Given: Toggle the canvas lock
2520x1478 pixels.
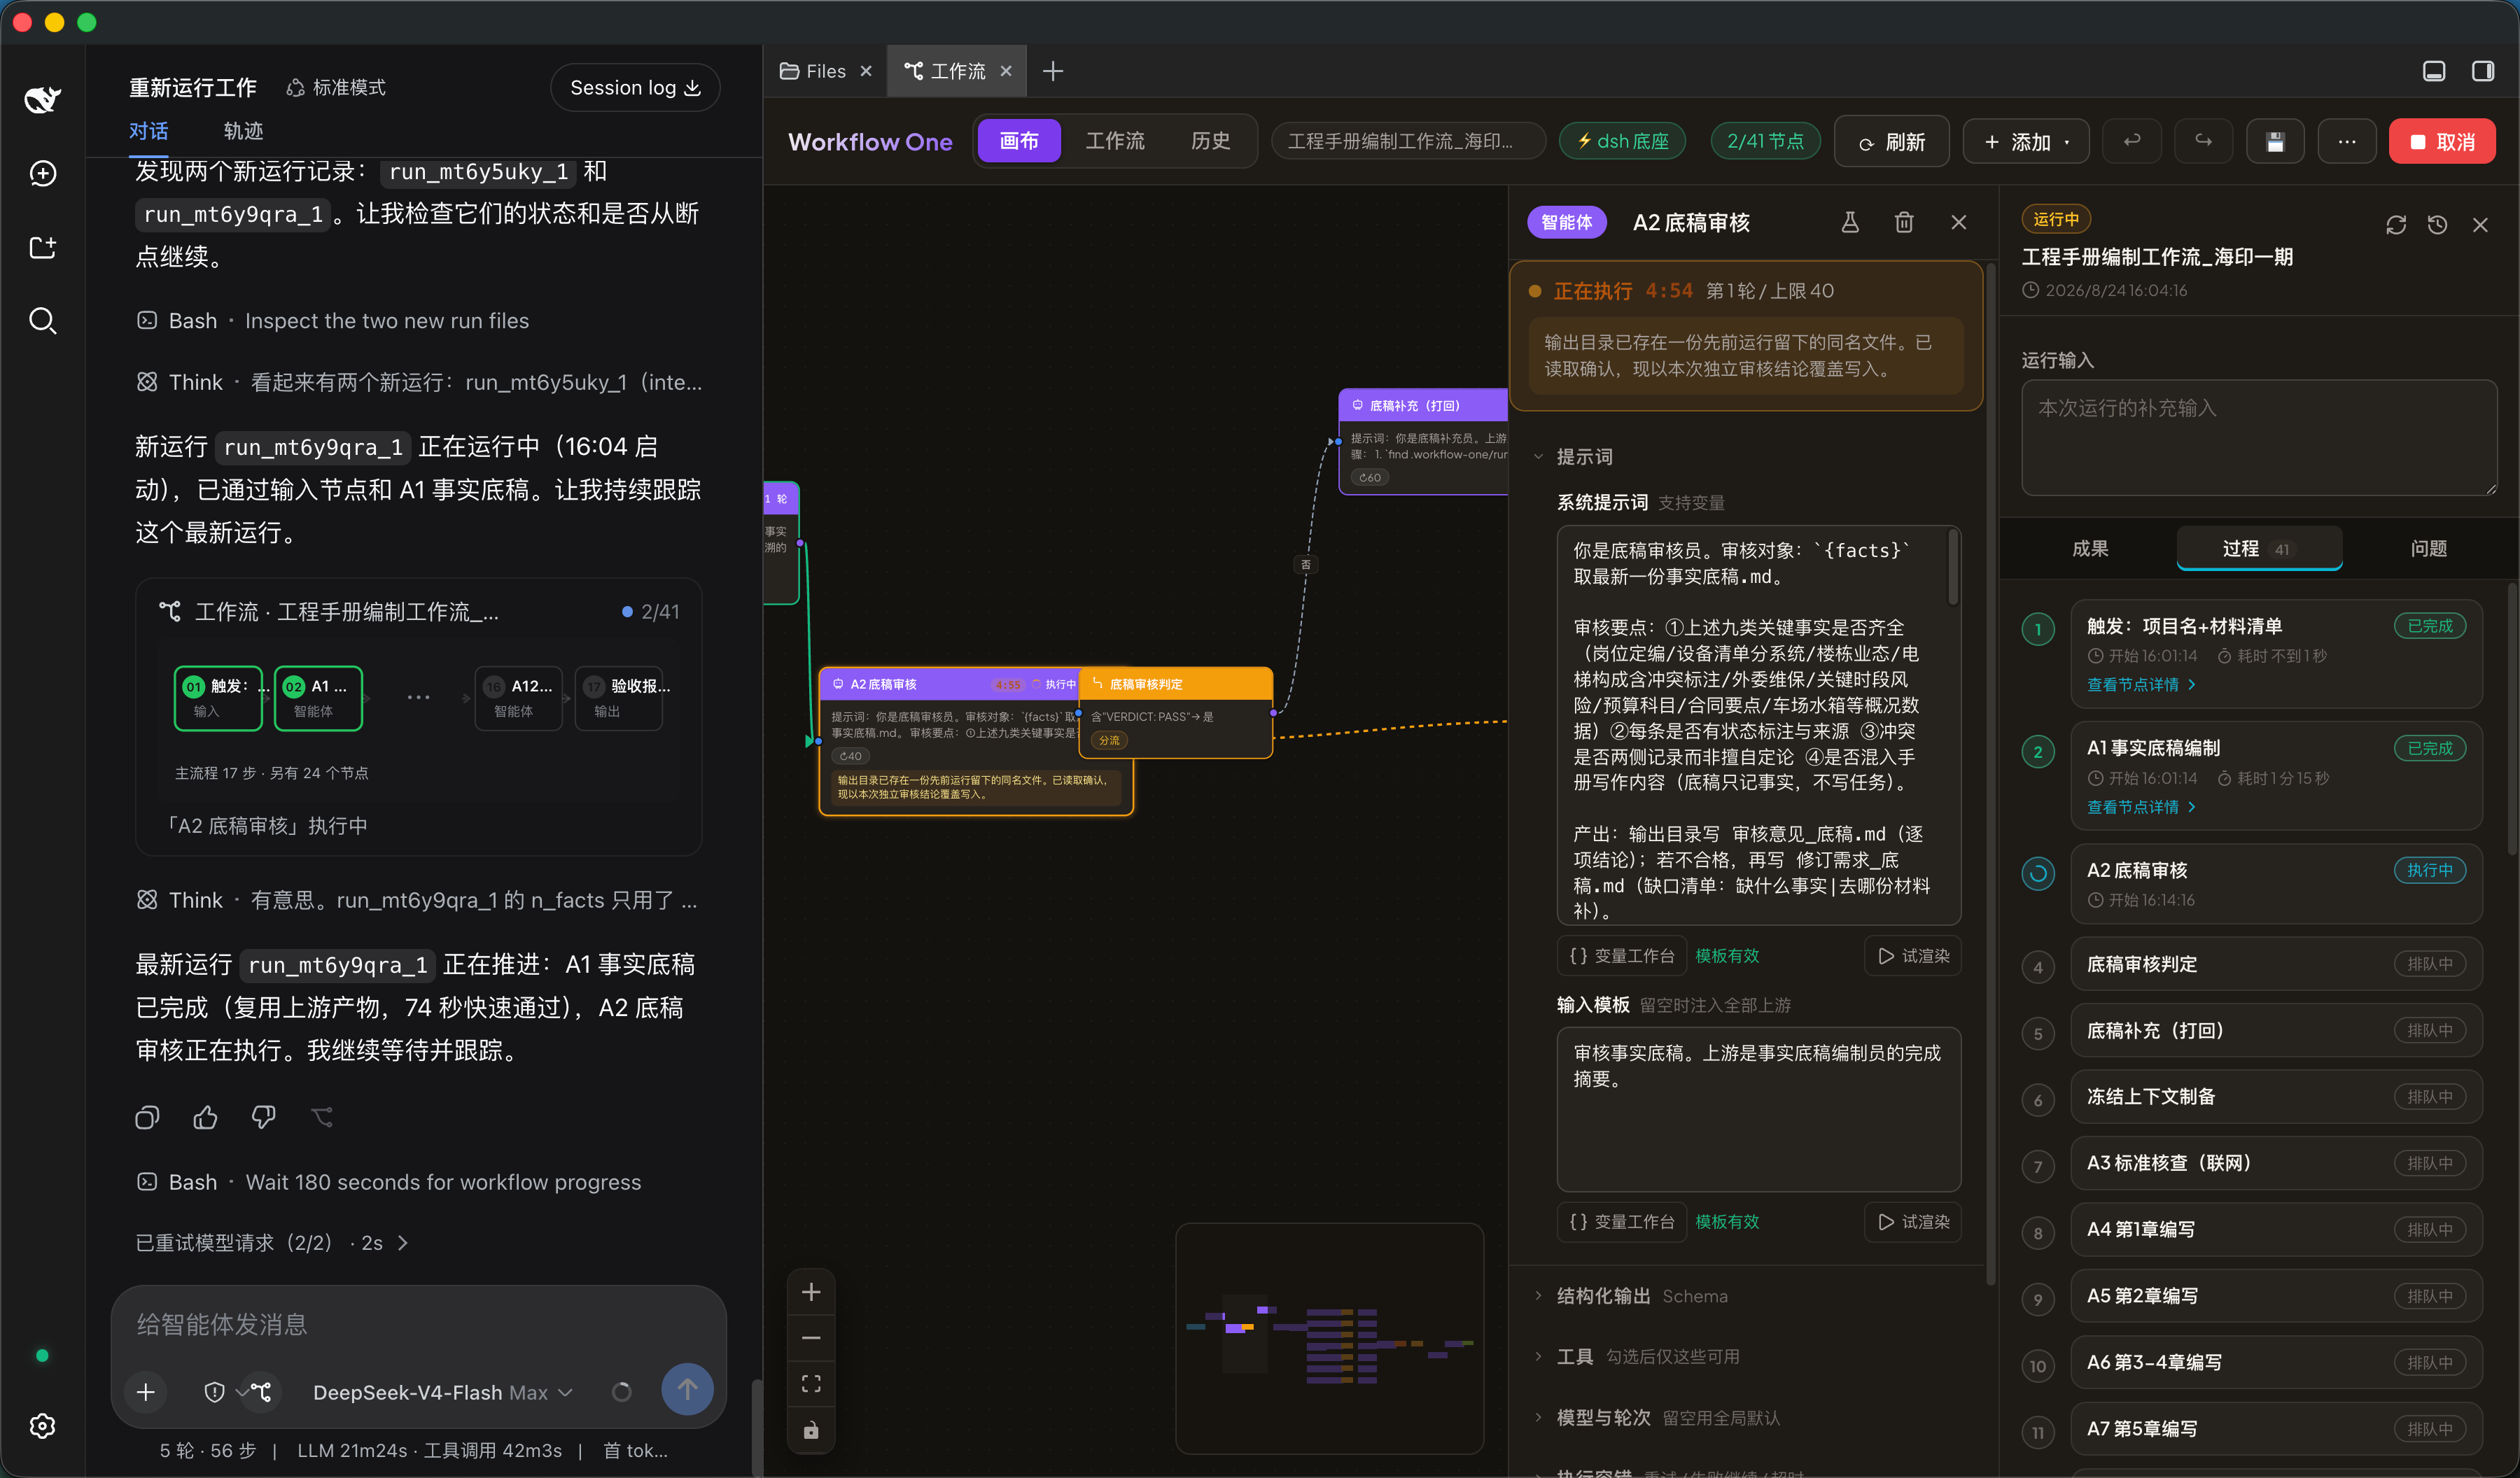Looking at the screenshot, I should tap(811, 1431).
